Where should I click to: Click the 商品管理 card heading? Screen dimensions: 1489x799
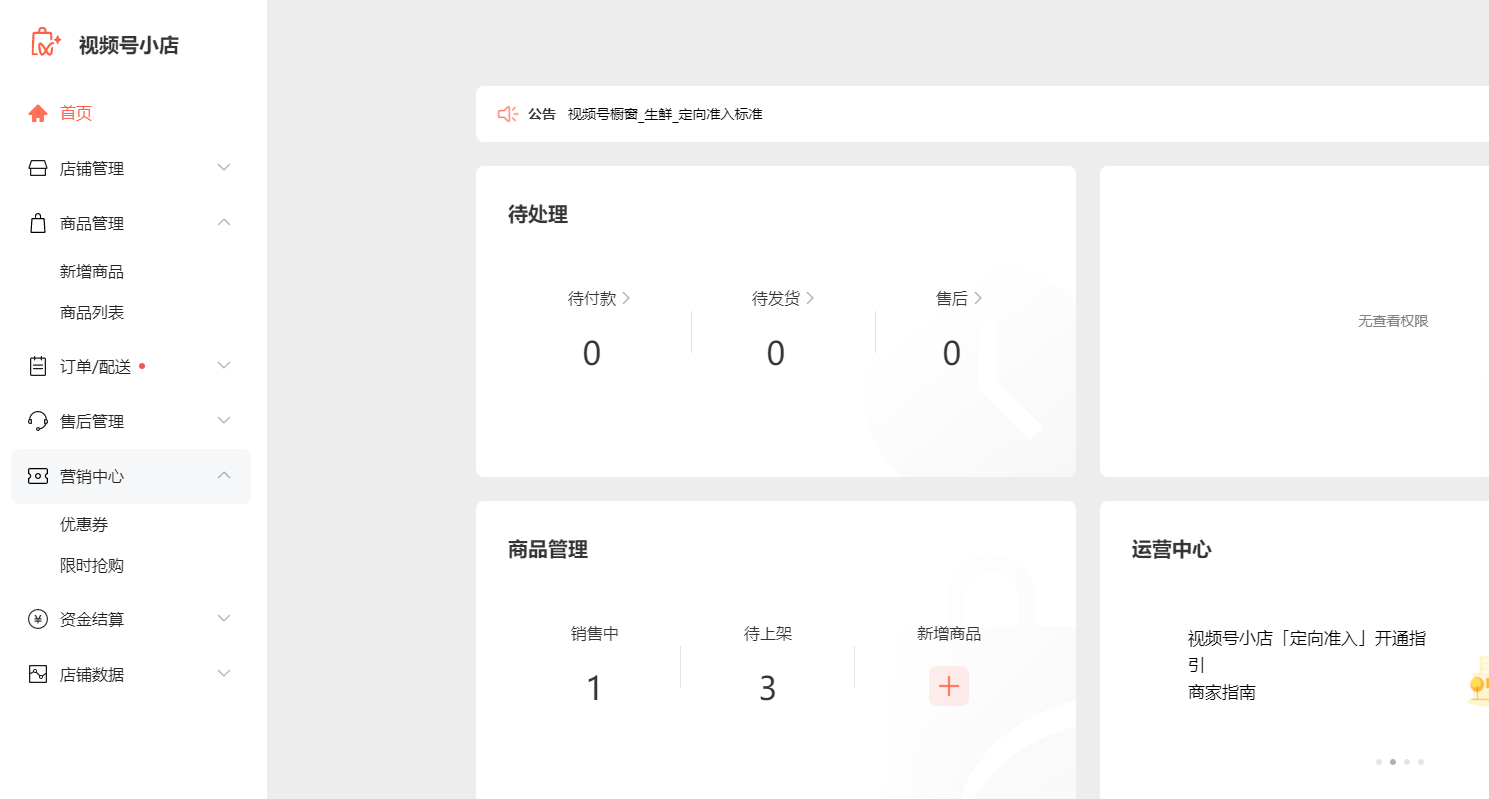(548, 549)
